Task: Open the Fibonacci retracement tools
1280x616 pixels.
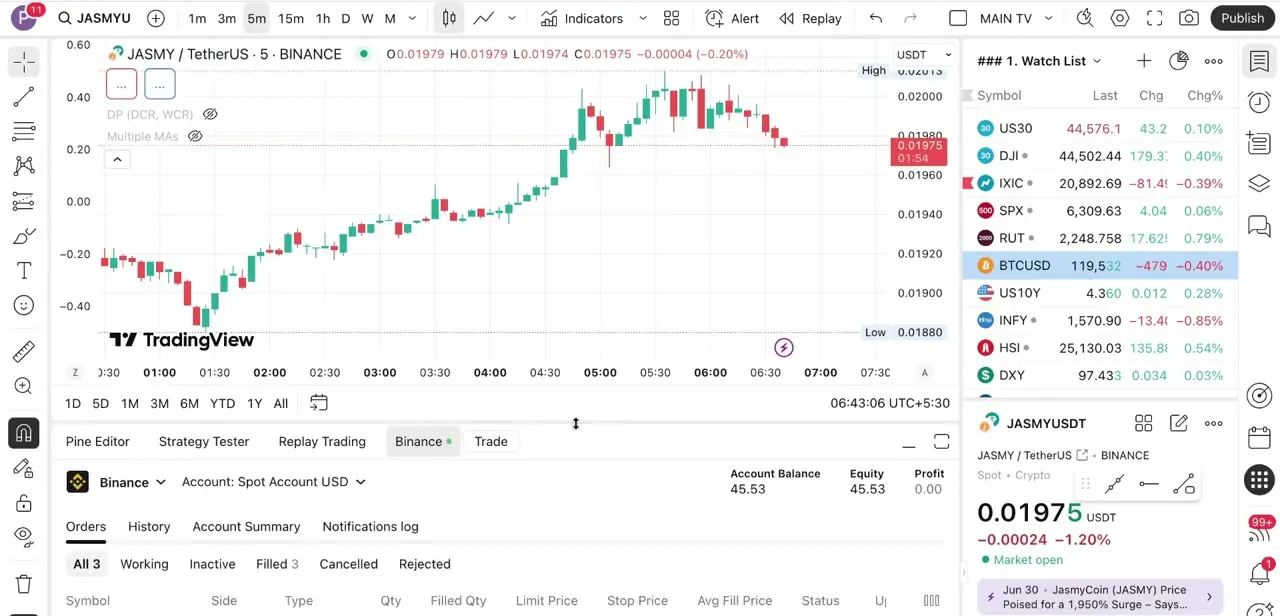Action: click(x=24, y=131)
